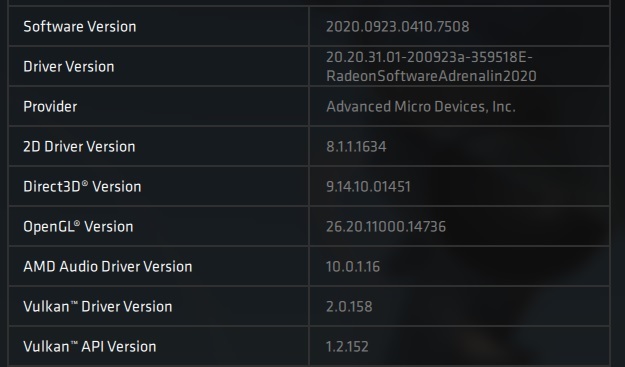This screenshot has height=367, width=625.
Task: Click the AMD Audio Driver Version label
Action: (x=108, y=267)
